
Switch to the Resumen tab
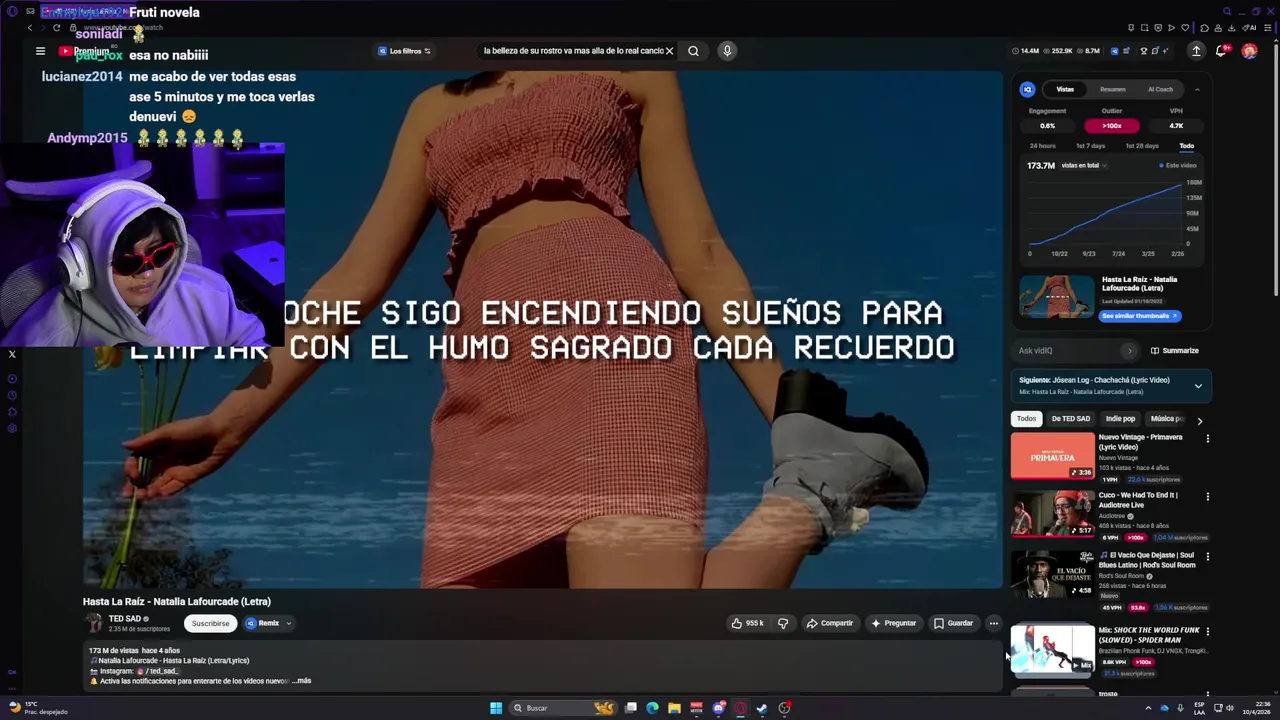point(1112,89)
